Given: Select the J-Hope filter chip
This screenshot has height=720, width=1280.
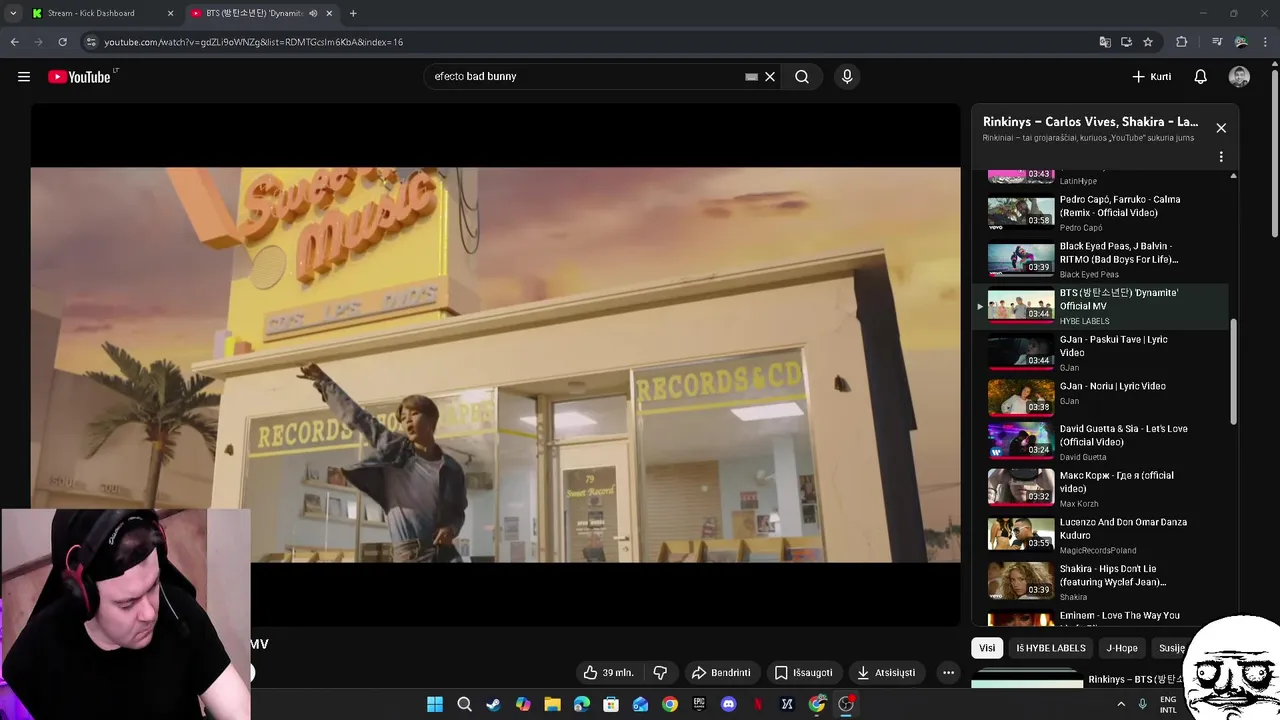Looking at the screenshot, I should coord(1122,648).
